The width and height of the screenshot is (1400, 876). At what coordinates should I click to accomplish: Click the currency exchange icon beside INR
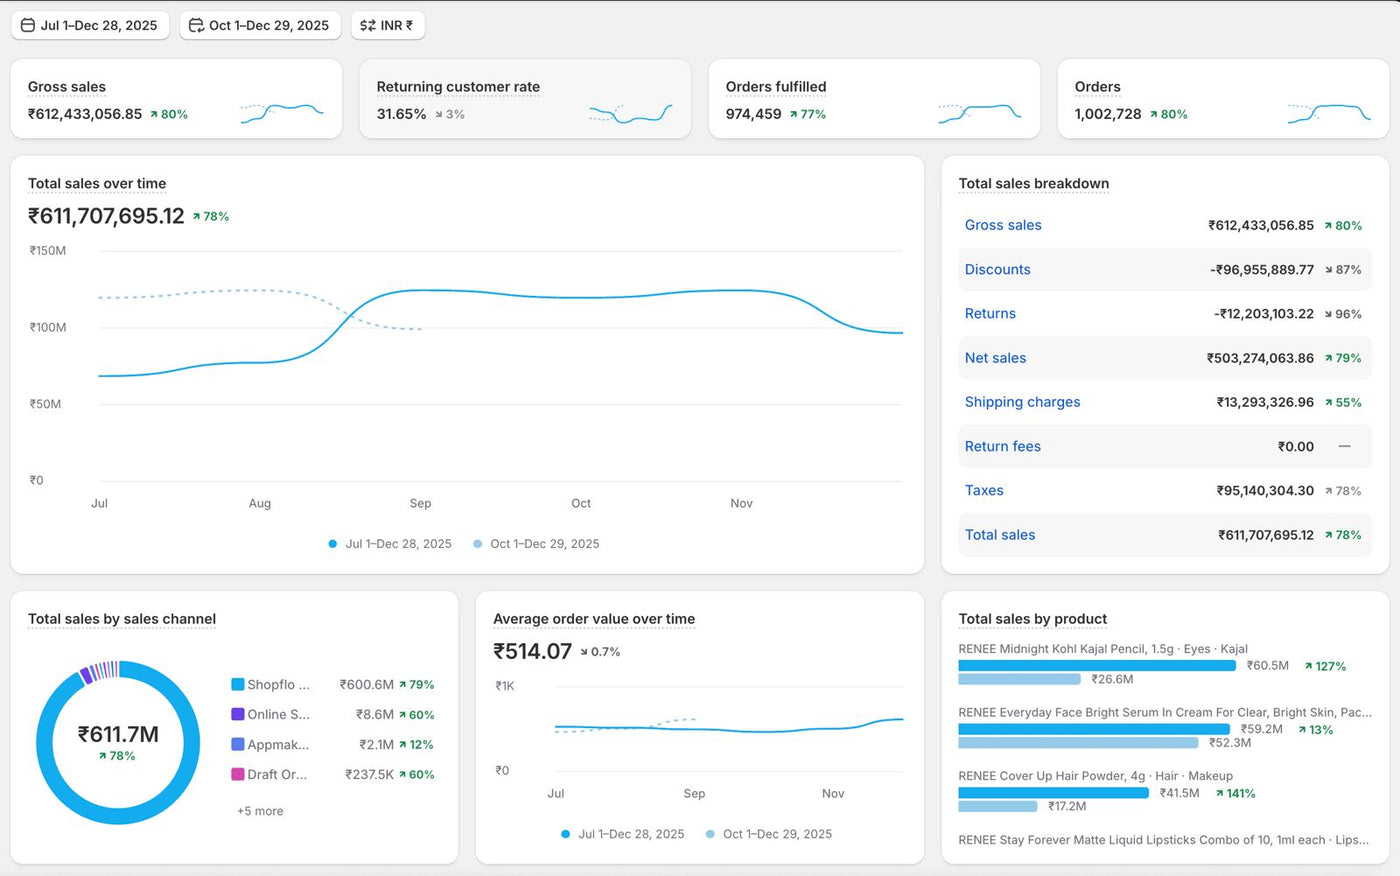pyautogui.click(x=368, y=25)
